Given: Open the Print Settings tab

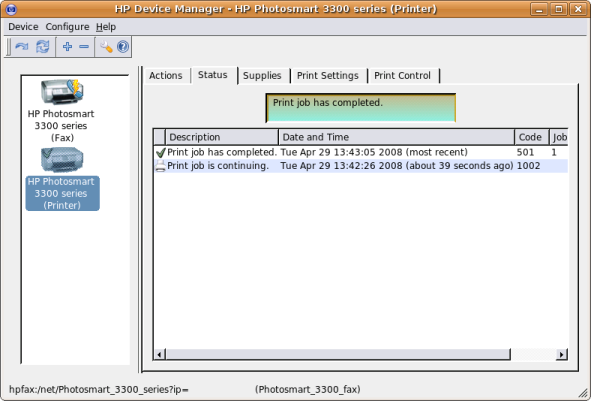Looking at the screenshot, I should point(328,75).
